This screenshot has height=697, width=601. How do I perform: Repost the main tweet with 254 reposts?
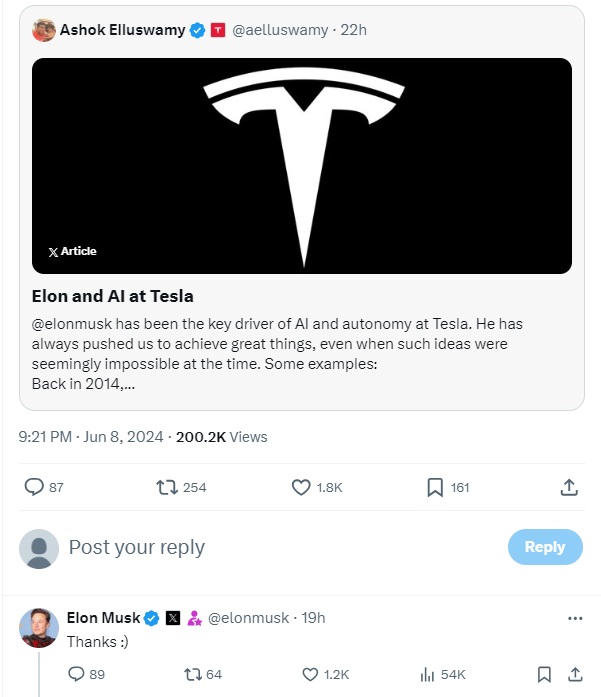168,487
